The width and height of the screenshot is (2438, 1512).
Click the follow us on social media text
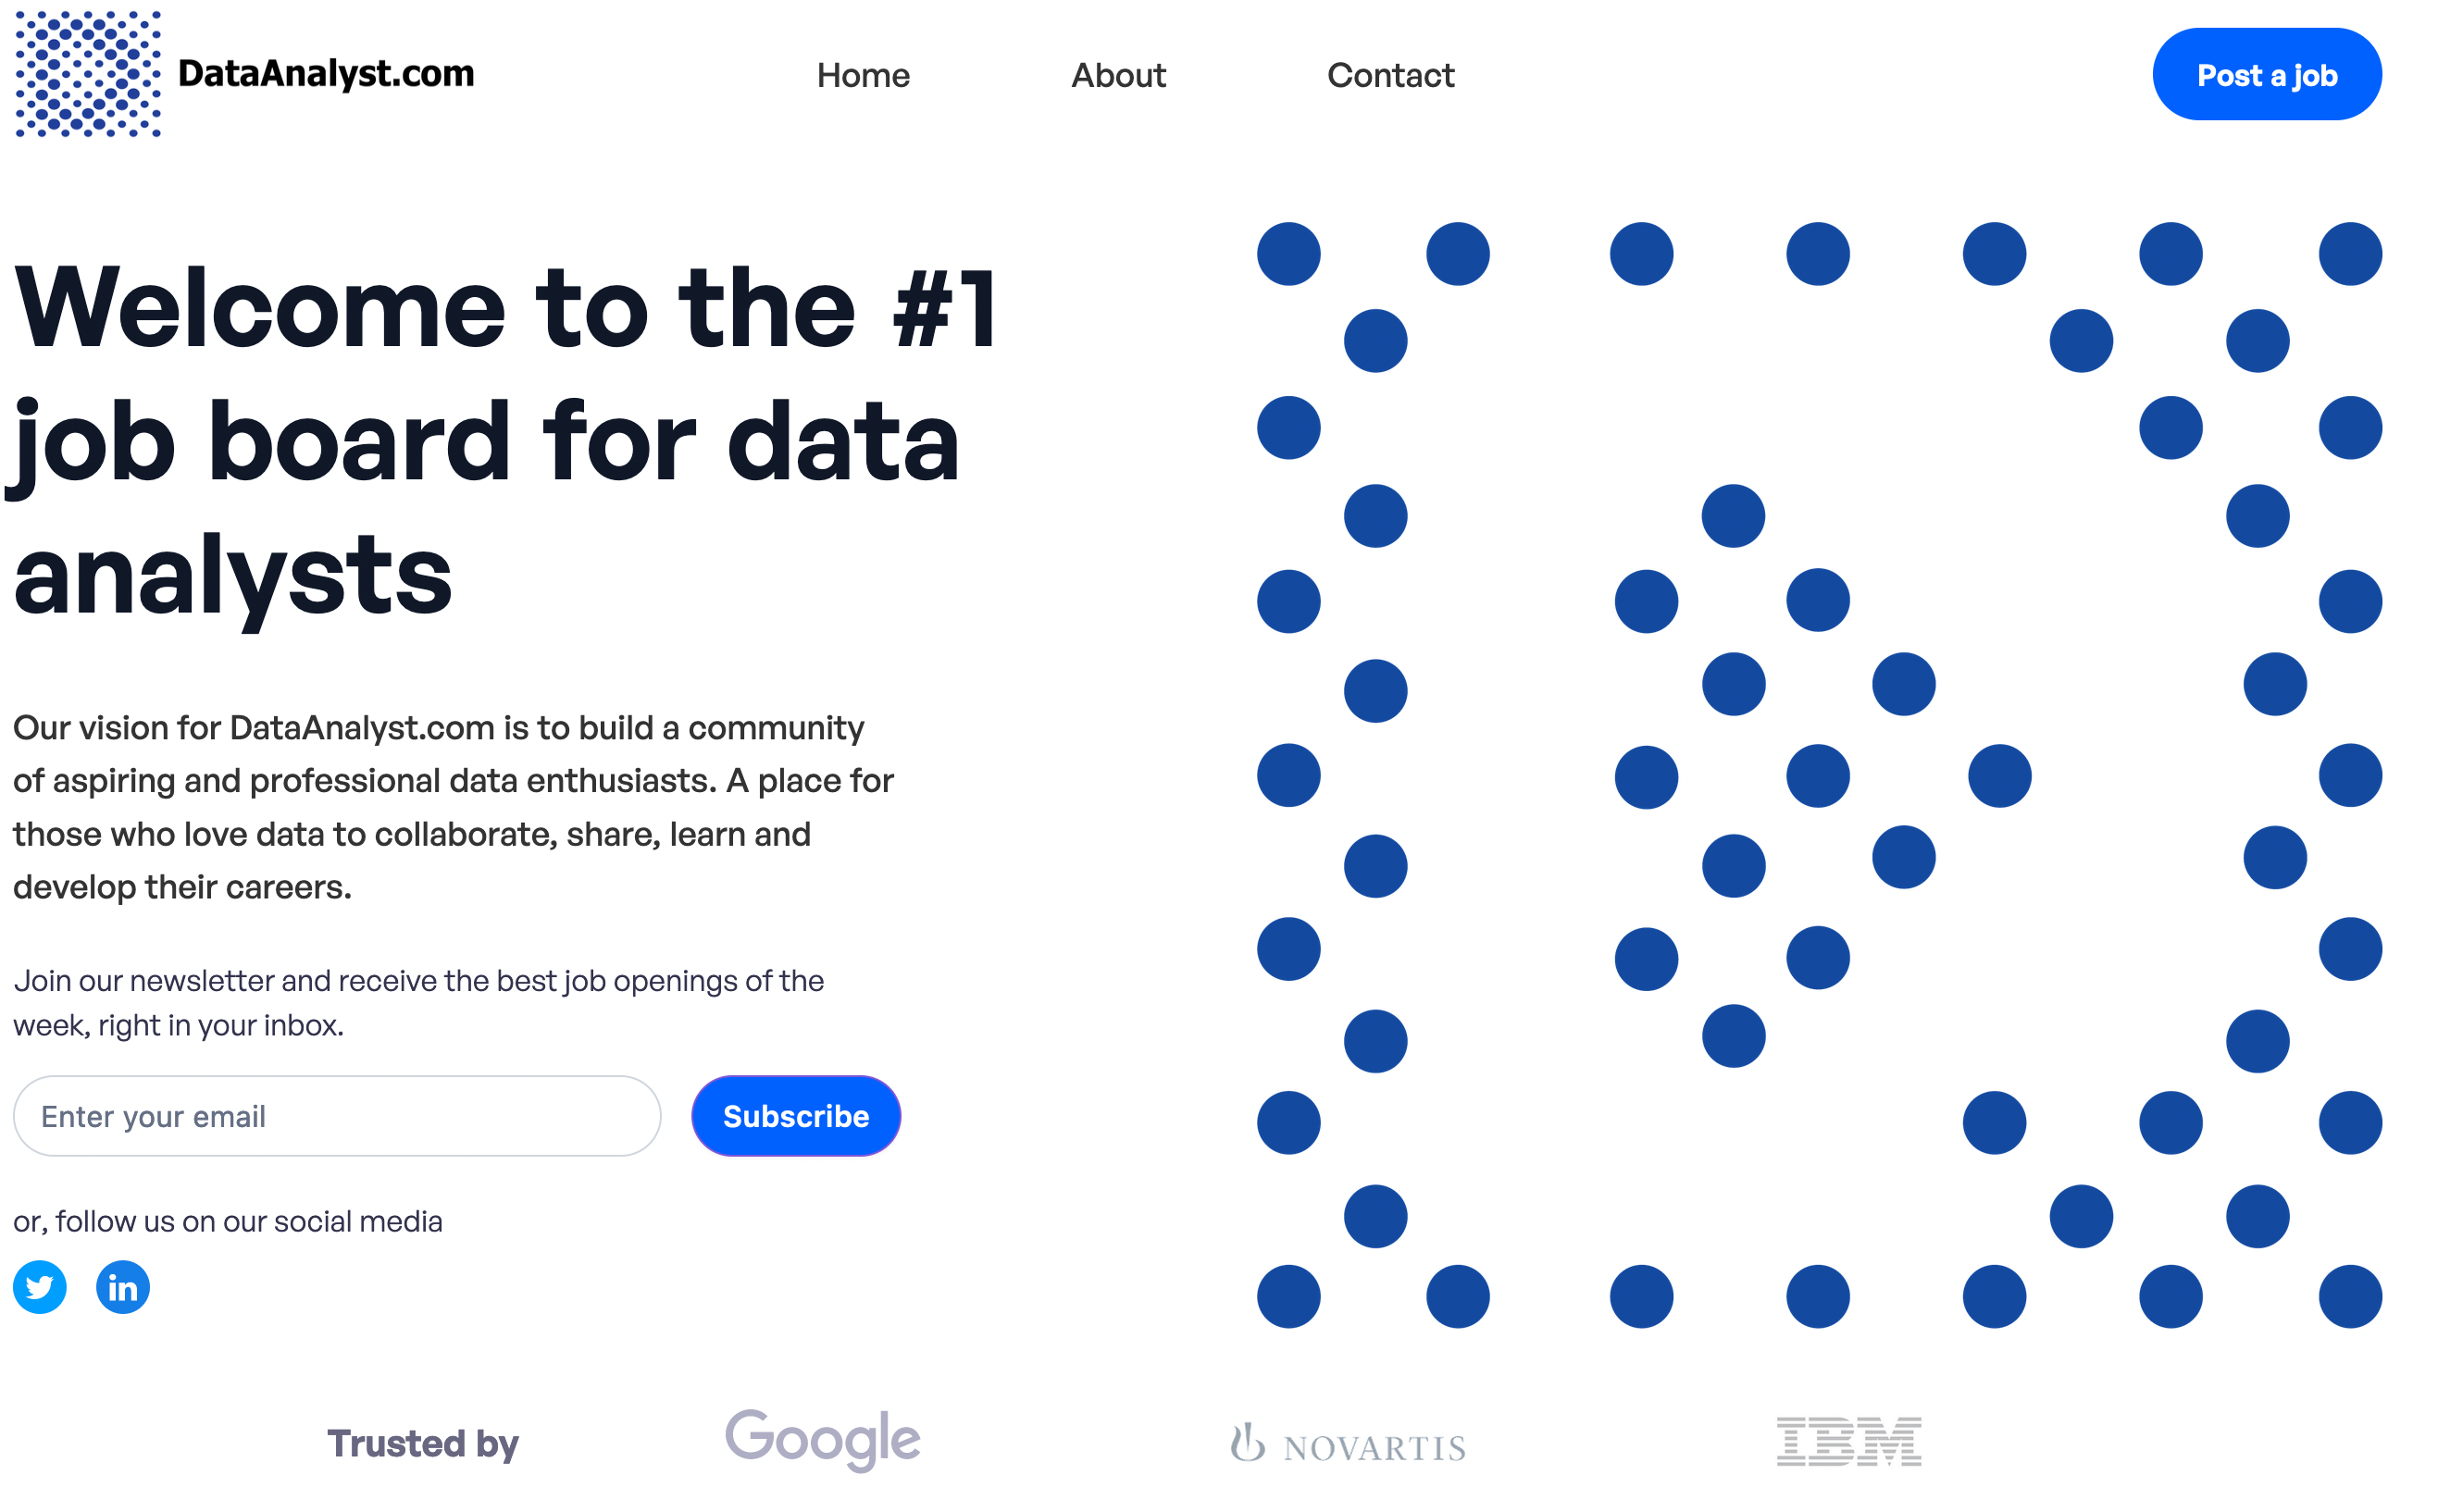(x=228, y=1220)
